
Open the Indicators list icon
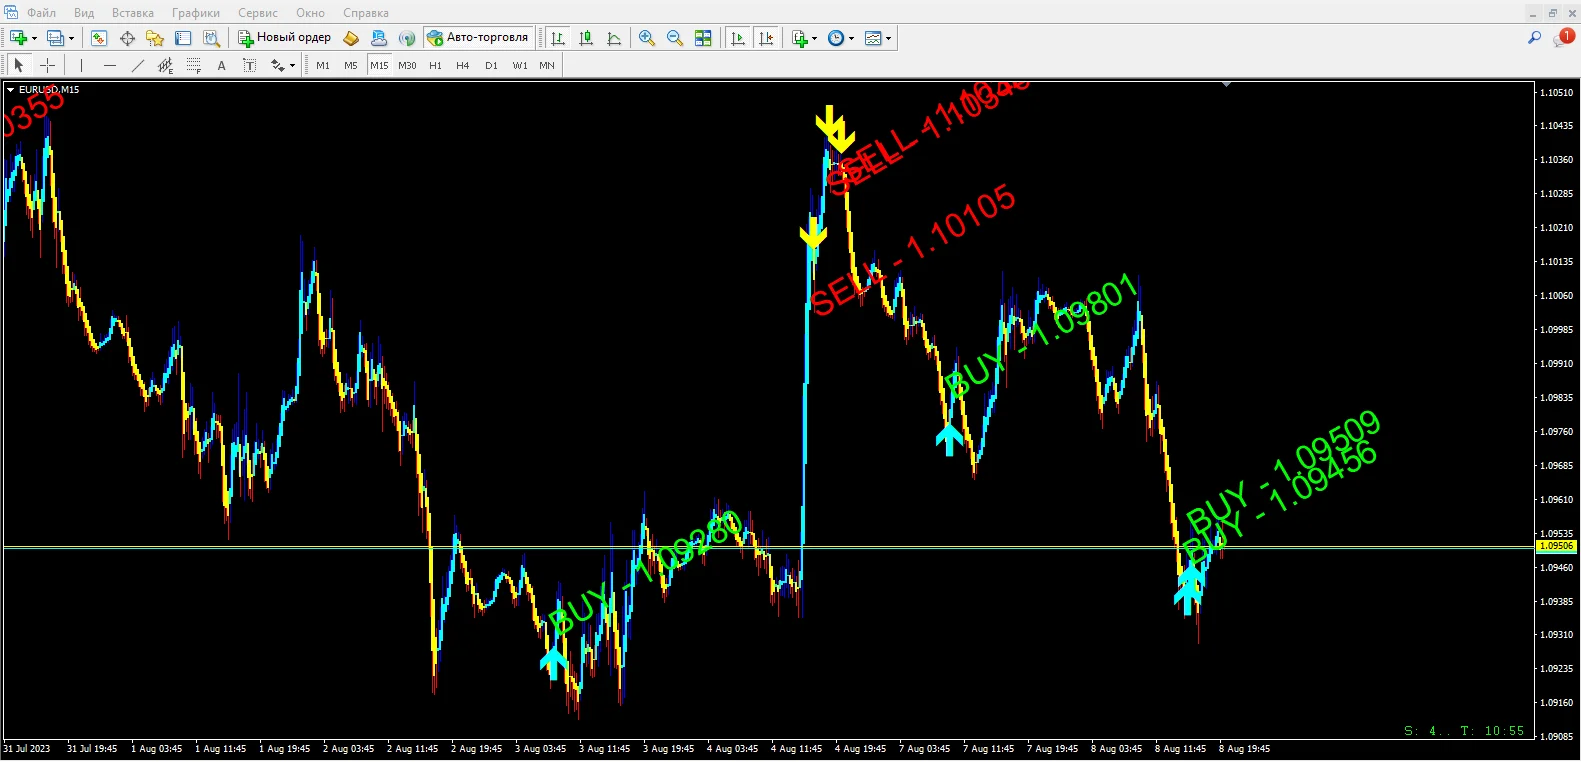point(799,38)
